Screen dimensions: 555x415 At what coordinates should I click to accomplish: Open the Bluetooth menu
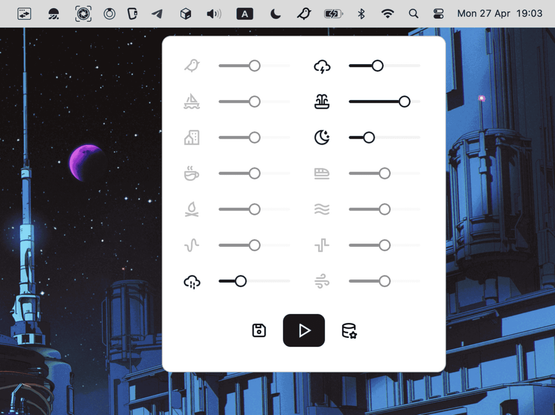(361, 14)
